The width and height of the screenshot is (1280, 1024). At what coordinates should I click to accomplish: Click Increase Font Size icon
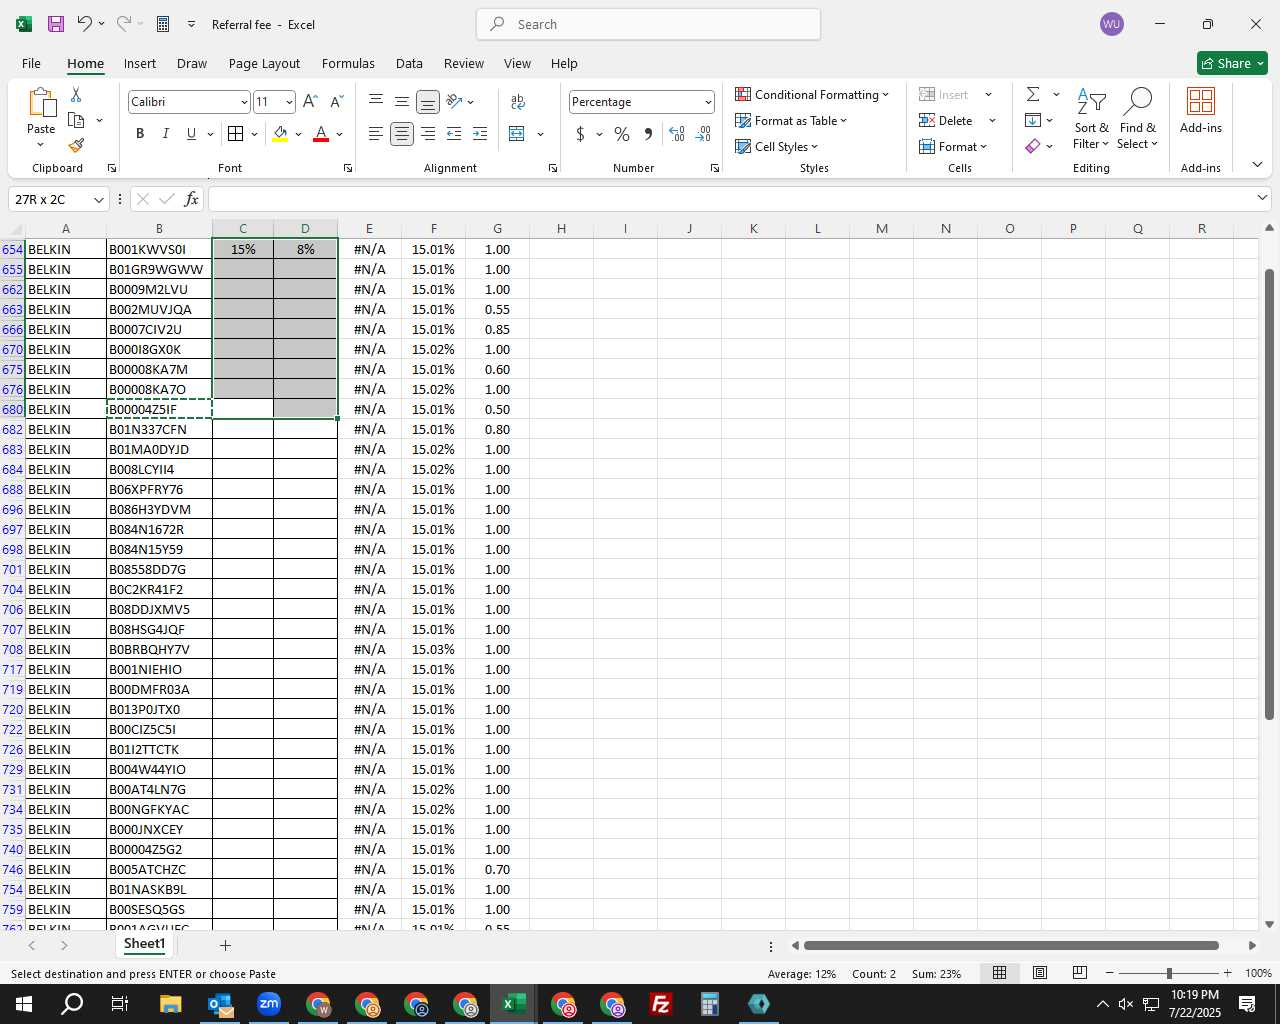point(310,102)
